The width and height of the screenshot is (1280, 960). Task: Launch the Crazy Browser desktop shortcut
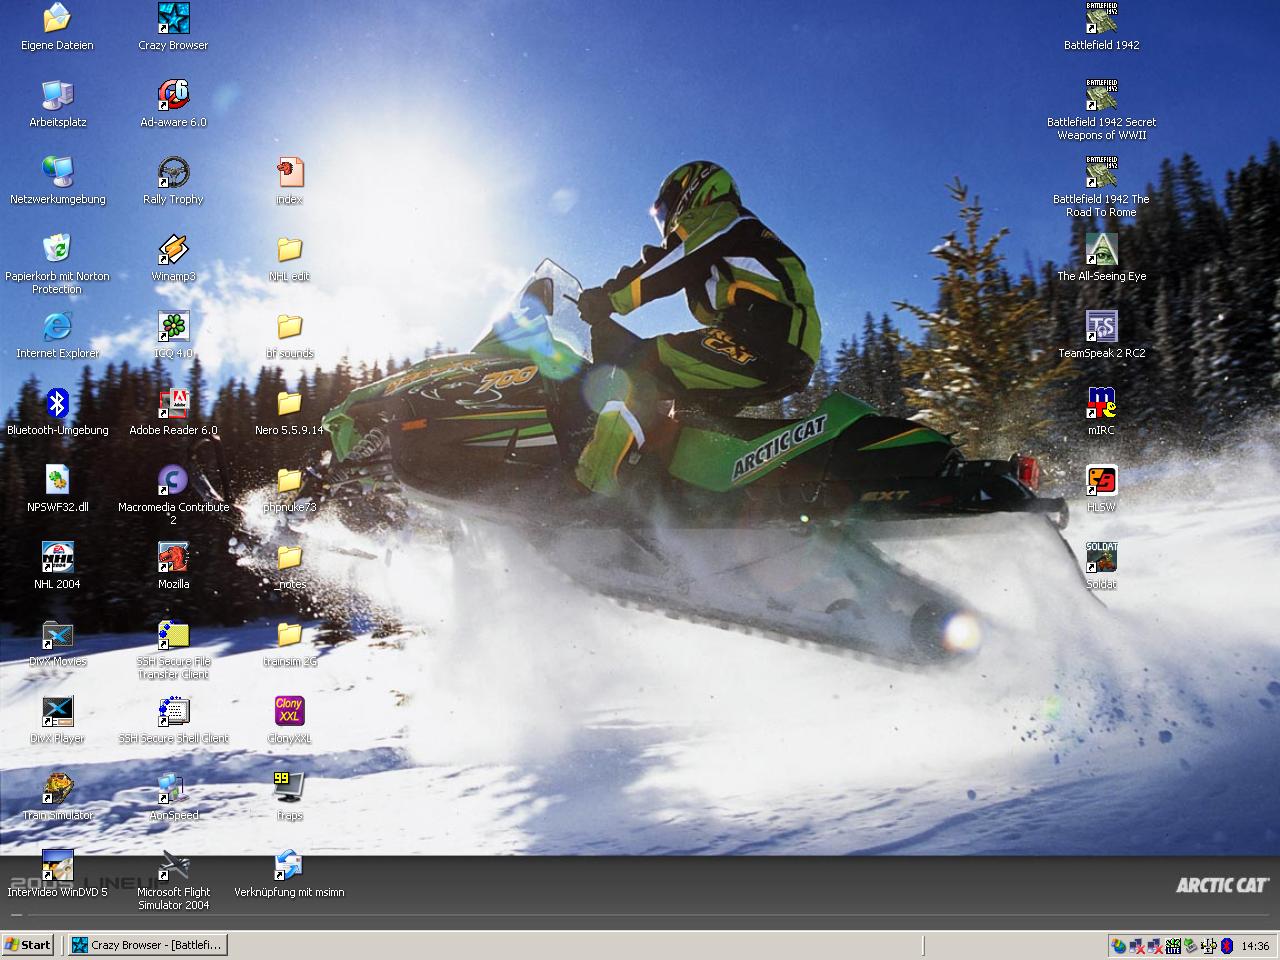point(174,18)
